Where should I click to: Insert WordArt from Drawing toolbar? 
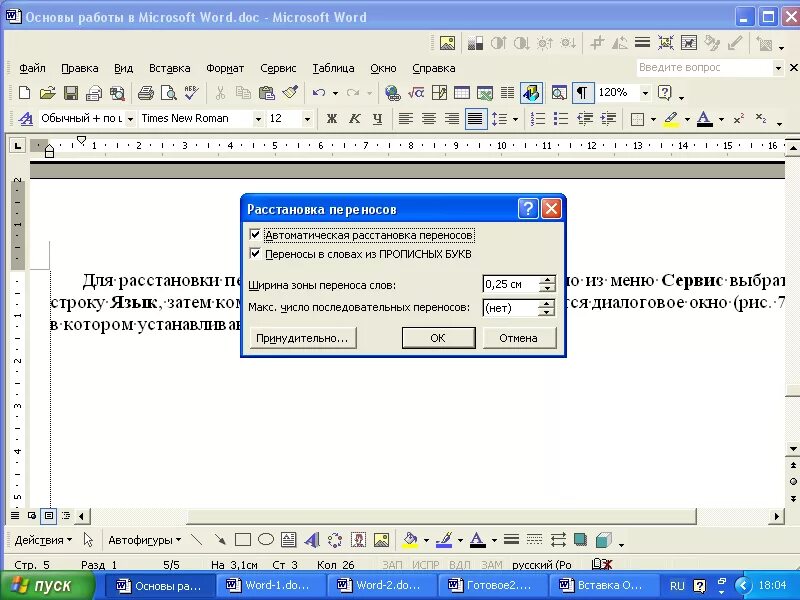point(312,539)
